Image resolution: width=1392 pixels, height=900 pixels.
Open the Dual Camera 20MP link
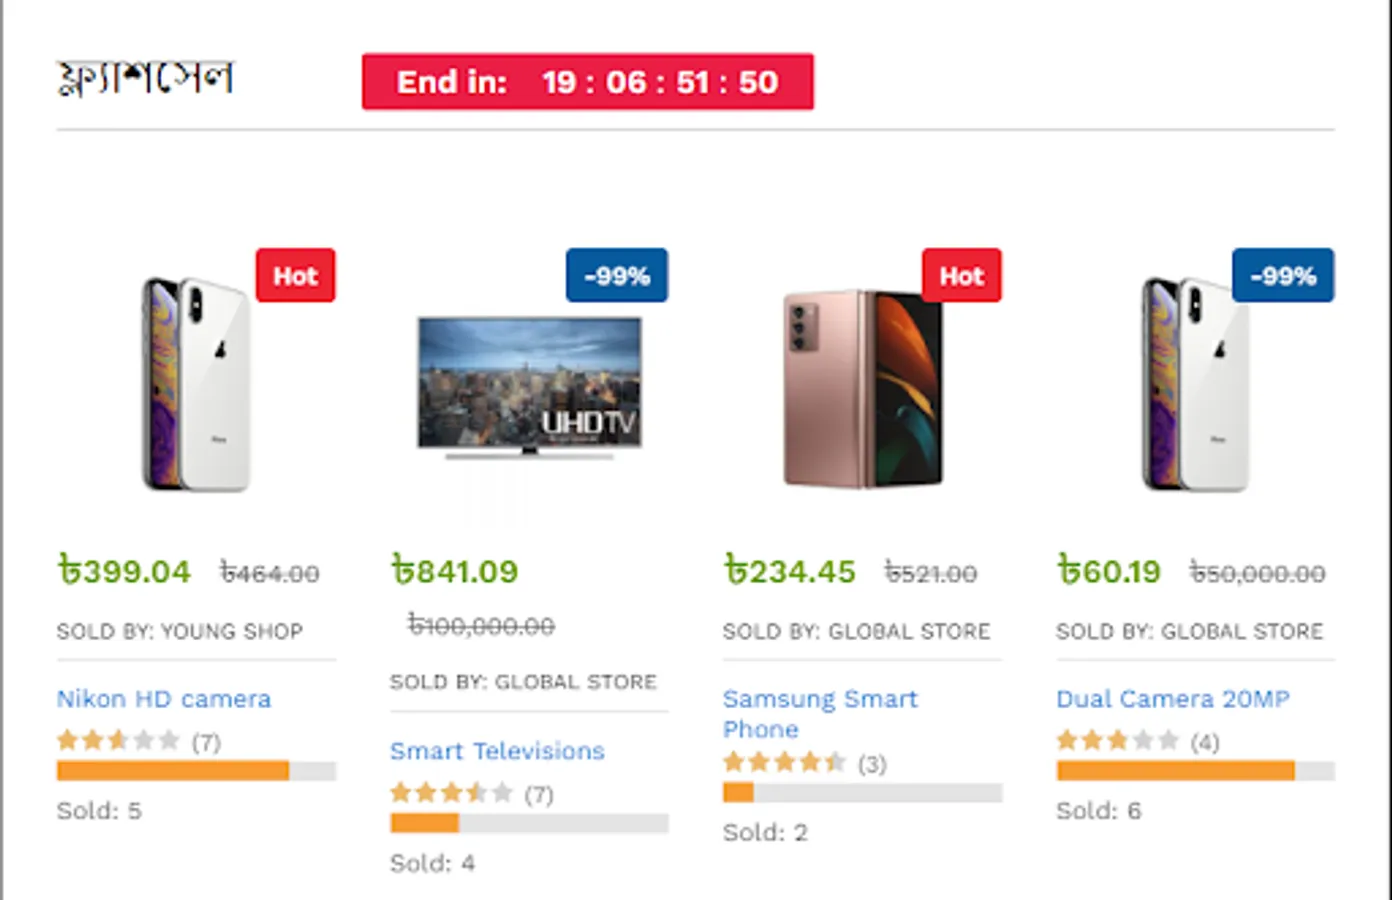(1172, 699)
